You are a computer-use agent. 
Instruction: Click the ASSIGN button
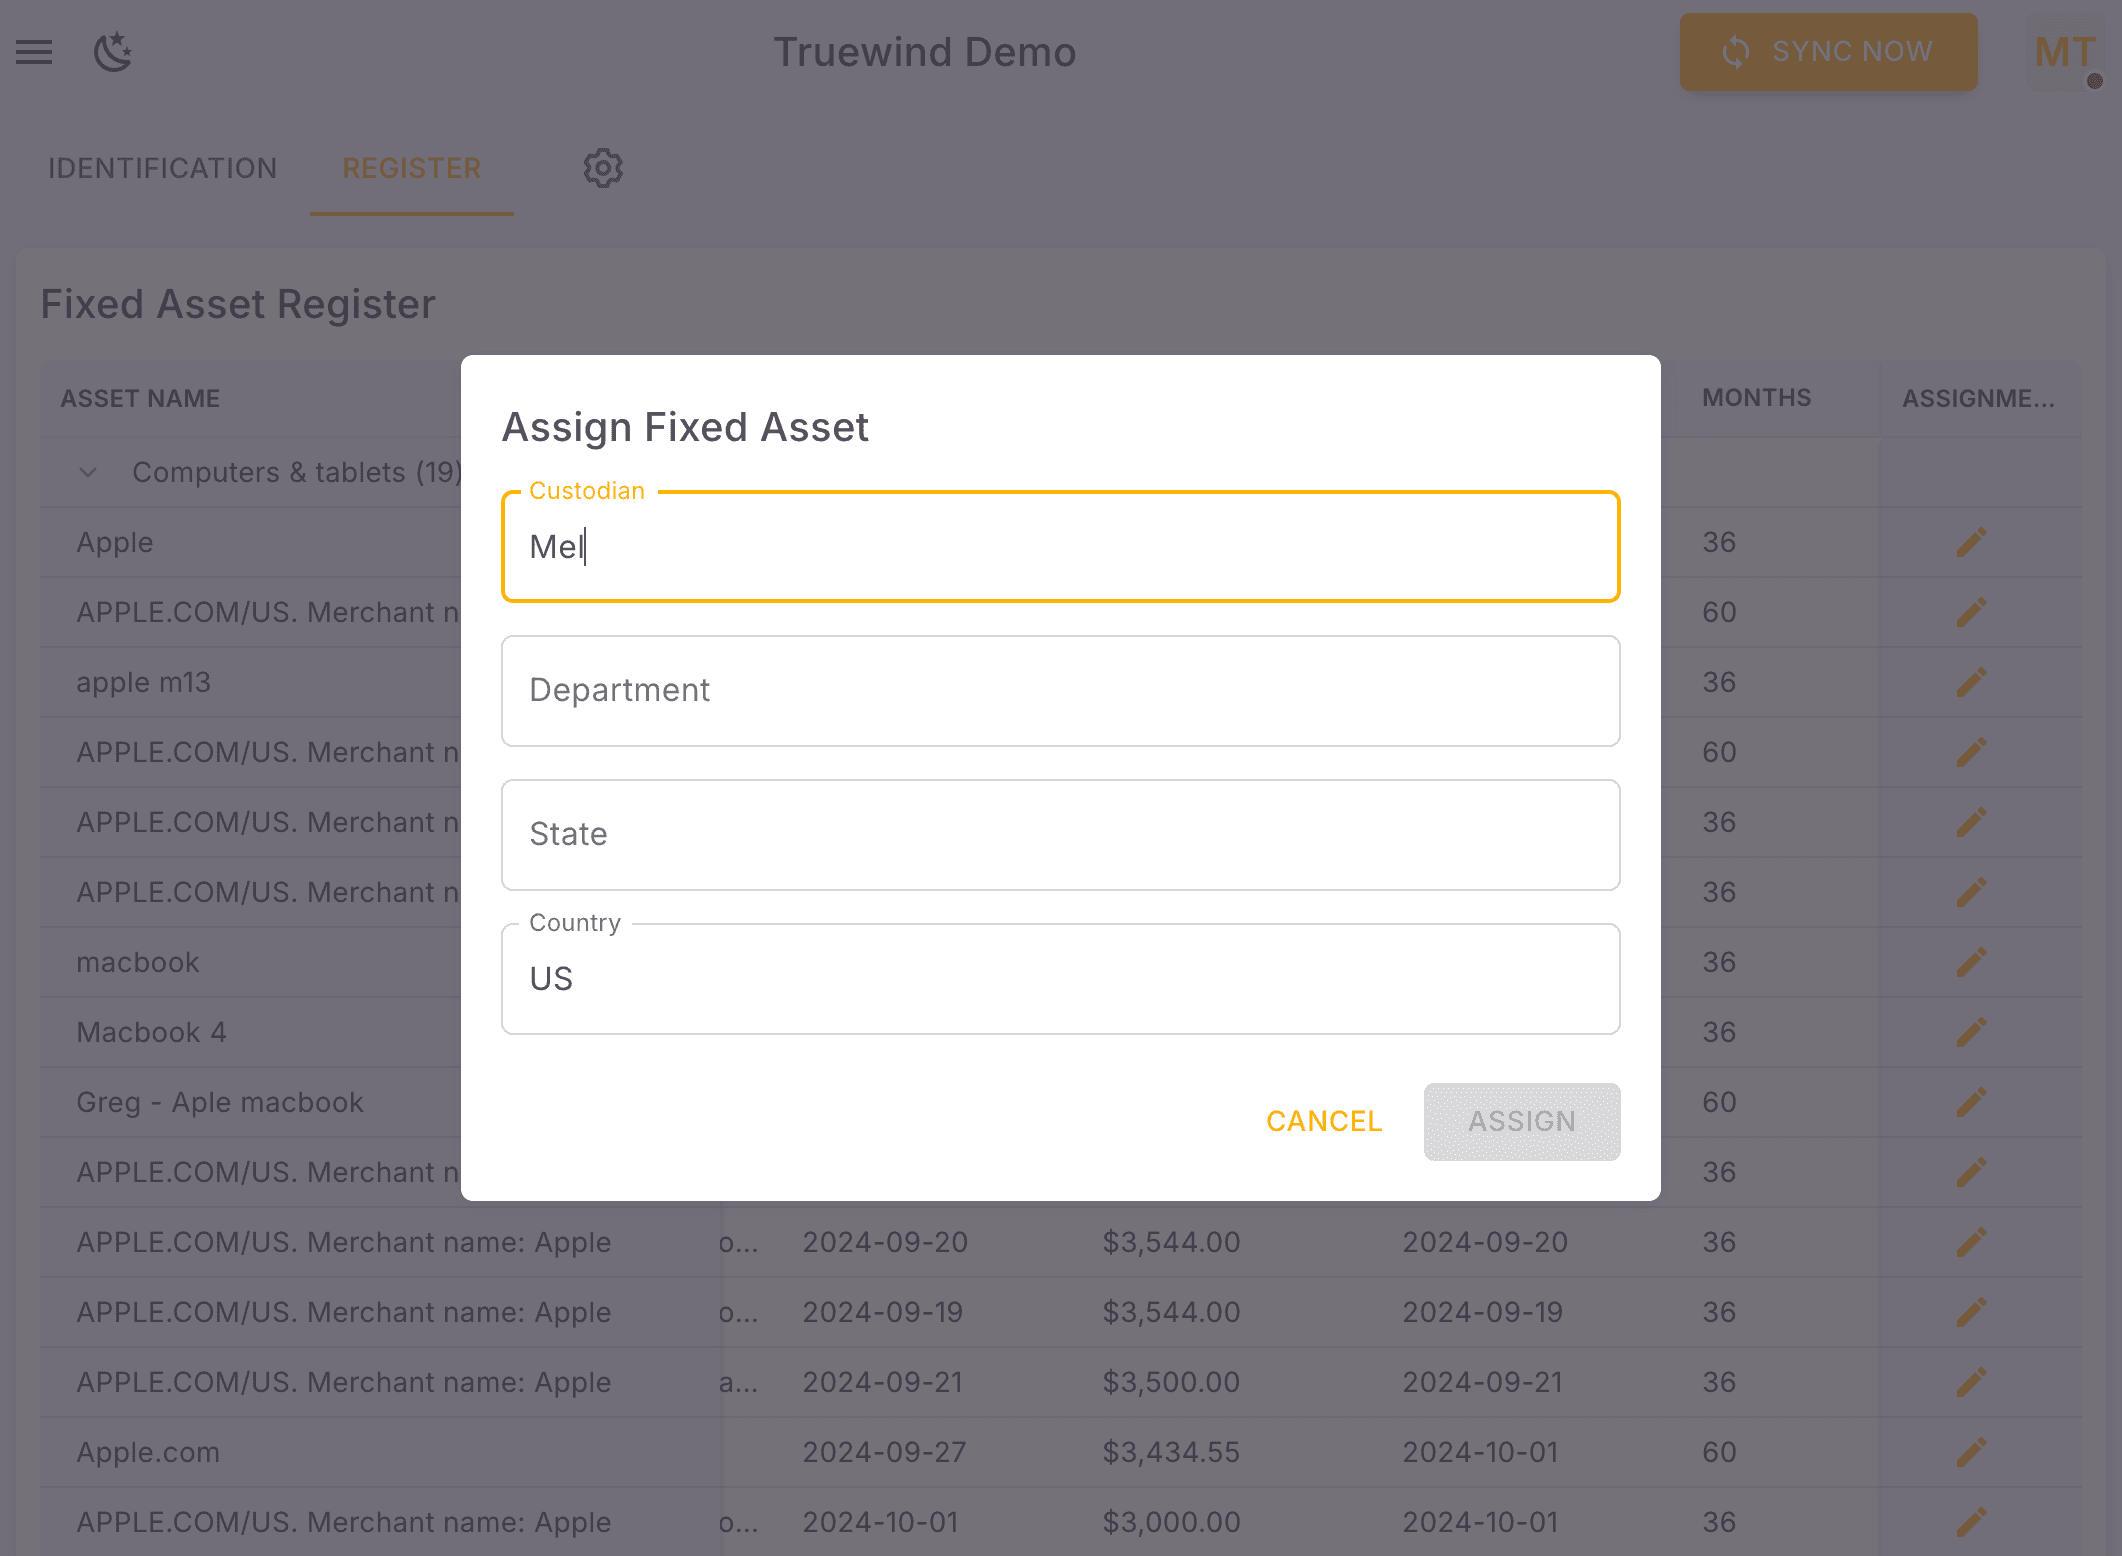click(x=1521, y=1121)
